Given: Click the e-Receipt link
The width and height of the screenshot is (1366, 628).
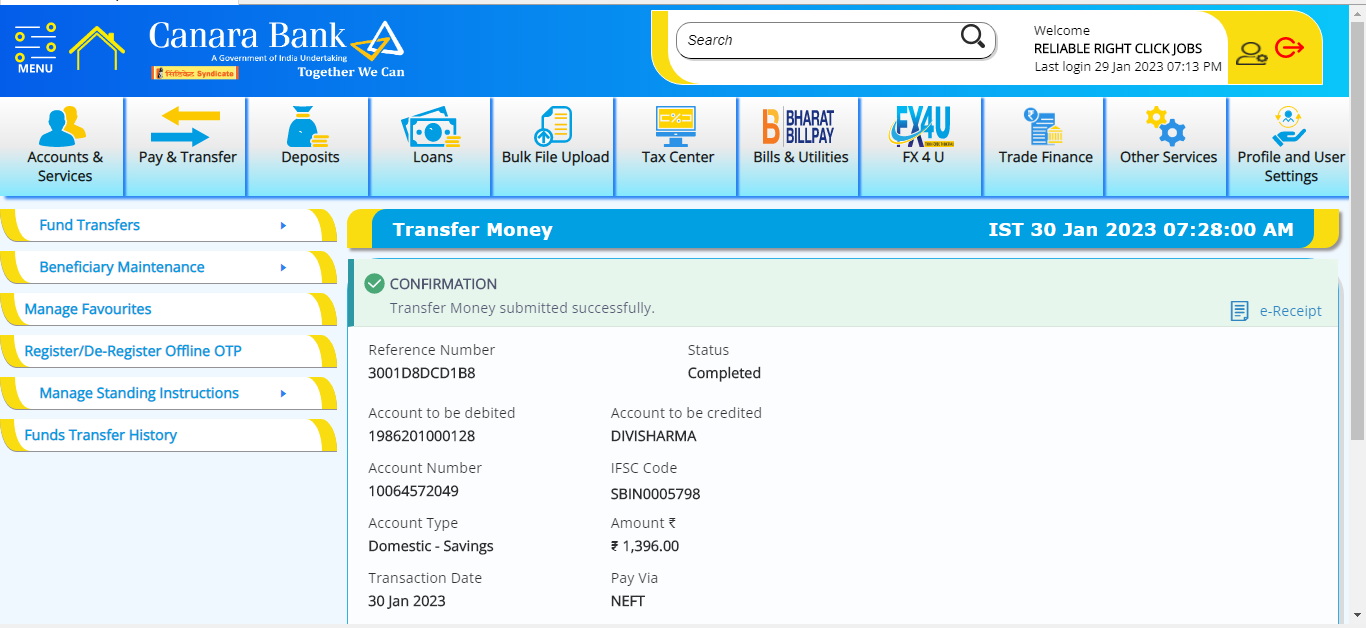Looking at the screenshot, I should tap(1290, 311).
